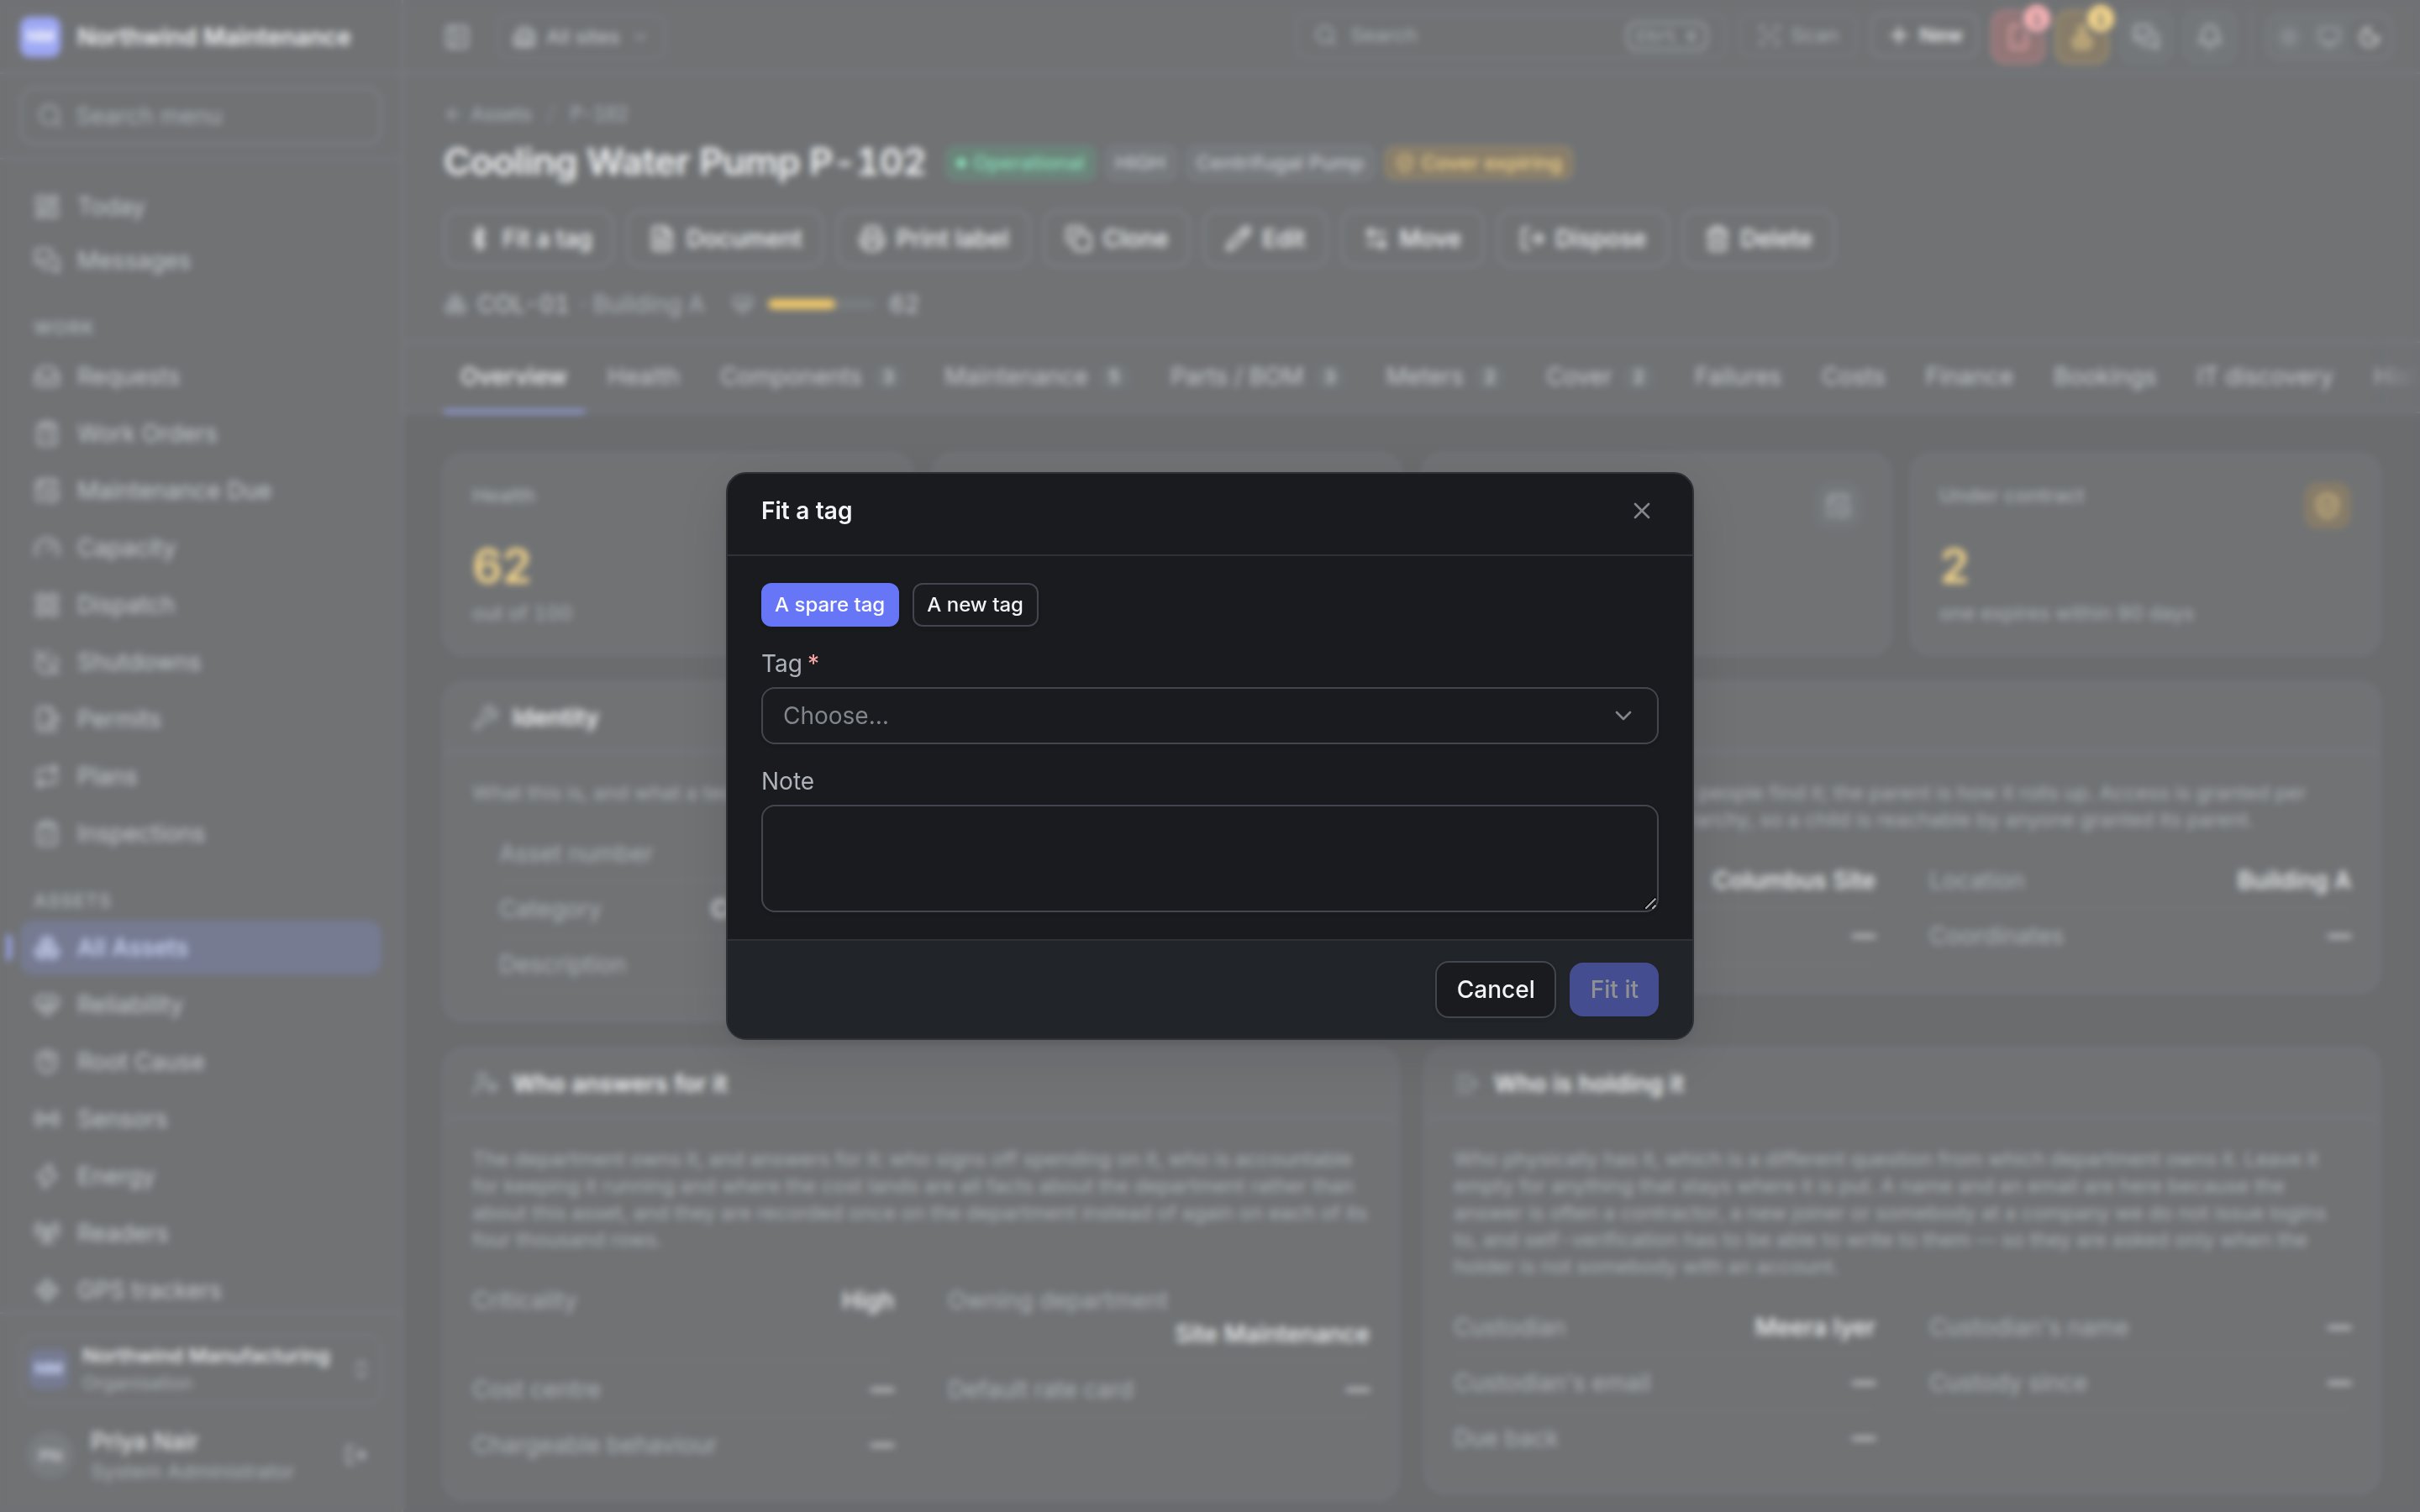Open Energy in the sidebar
The image size is (2420, 1512).
[x=200, y=1176]
